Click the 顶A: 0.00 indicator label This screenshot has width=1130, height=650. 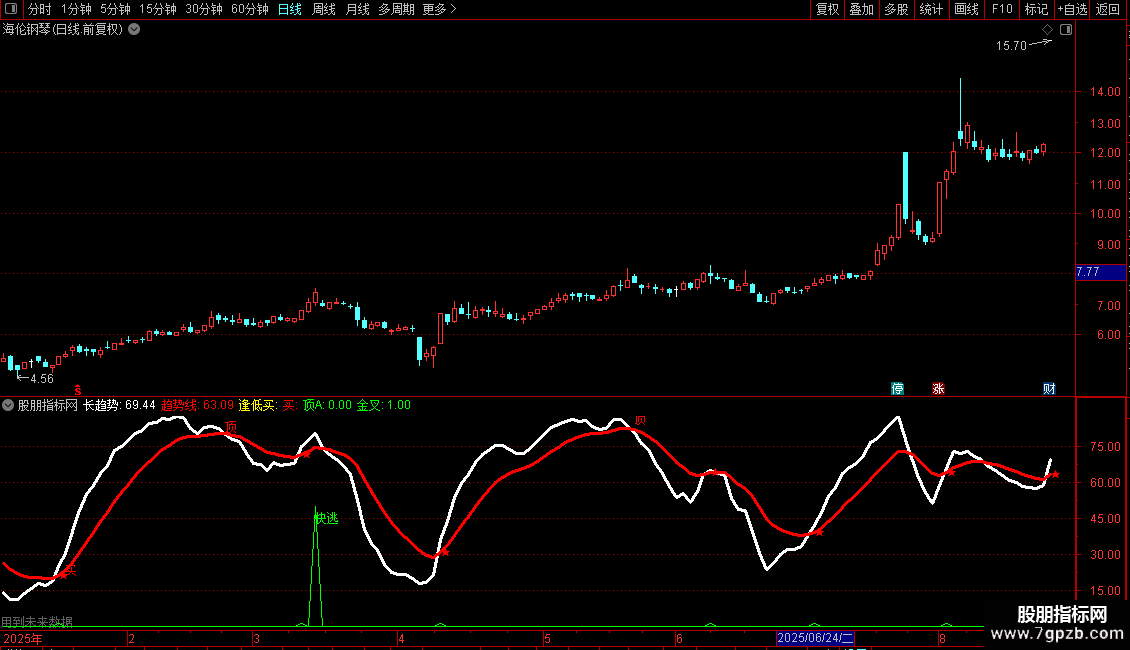point(327,405)
